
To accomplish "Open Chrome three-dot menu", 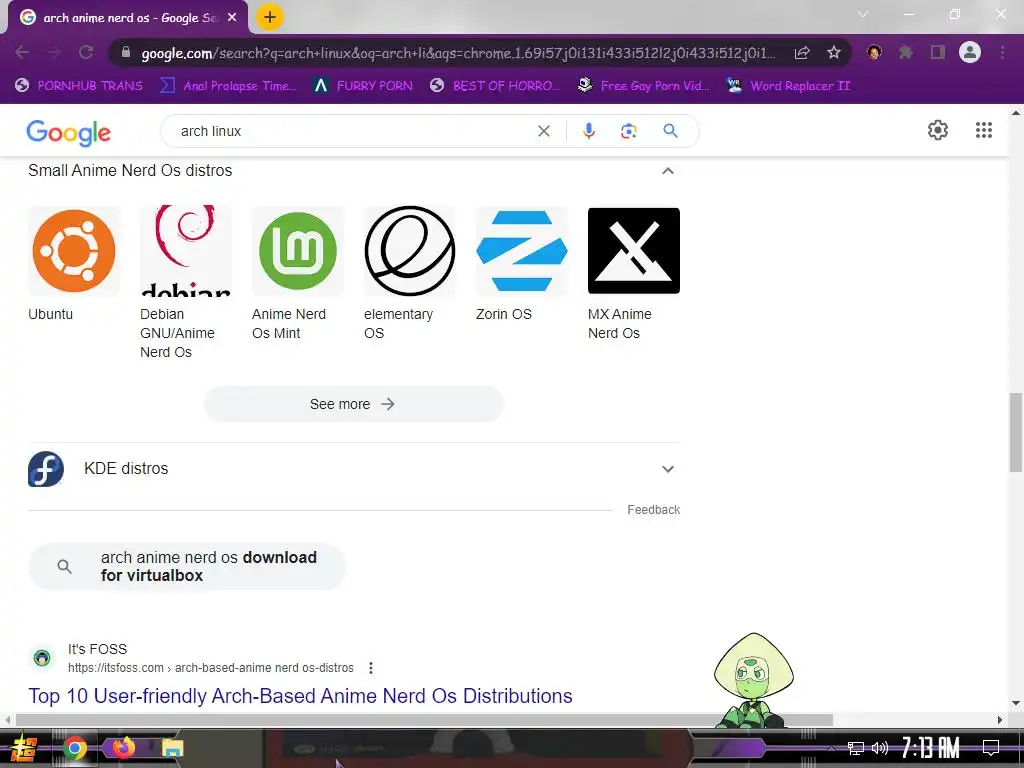I will [x=1002, y=52].
